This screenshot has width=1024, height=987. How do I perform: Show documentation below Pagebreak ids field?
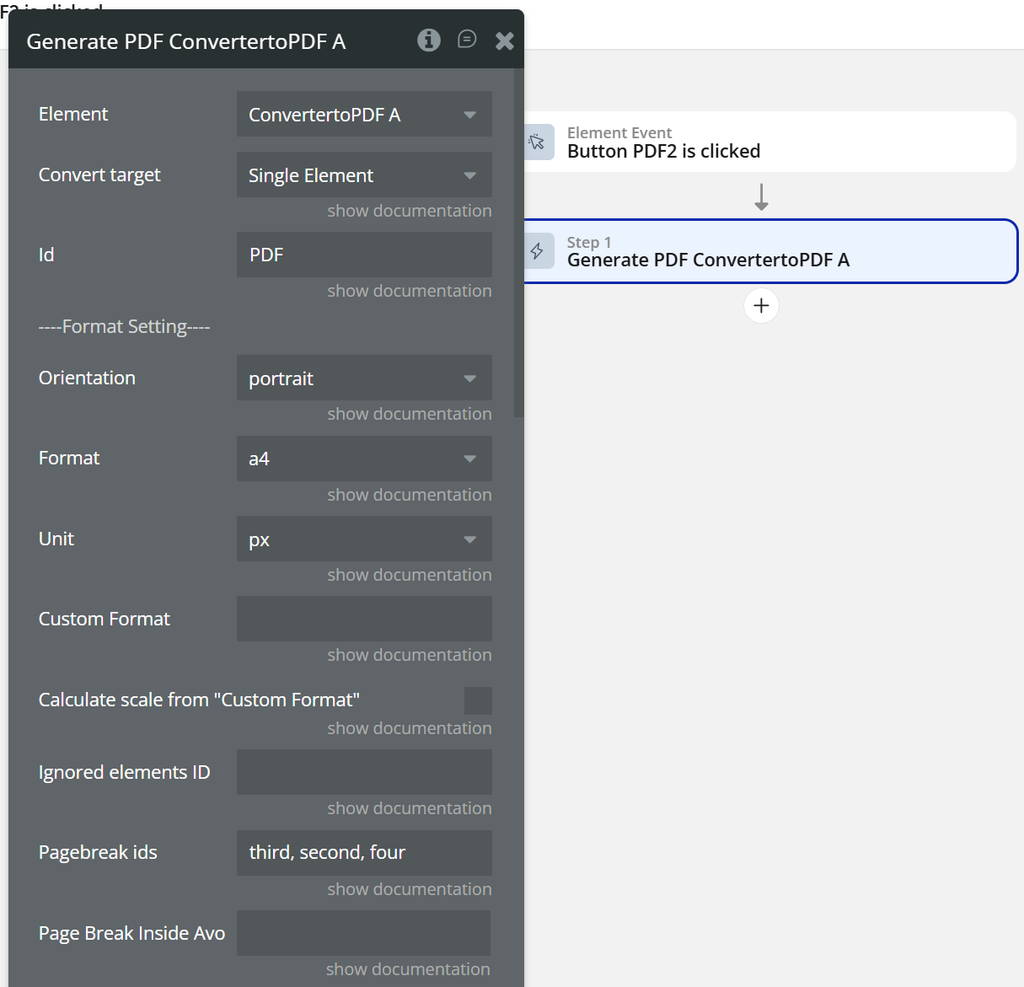[x=409, y=889]
